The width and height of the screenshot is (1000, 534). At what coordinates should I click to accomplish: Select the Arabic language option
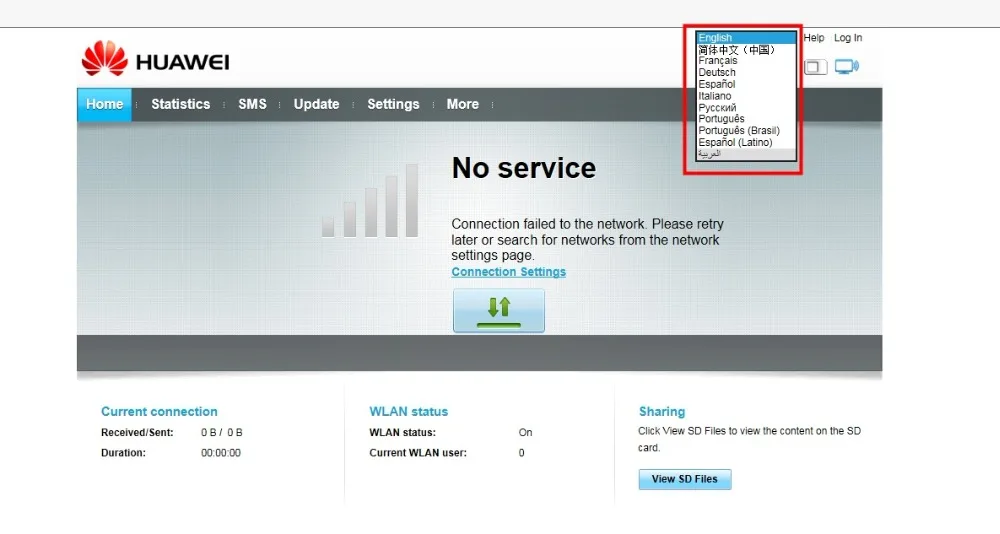pyautogui.click(x=746, y=154)
